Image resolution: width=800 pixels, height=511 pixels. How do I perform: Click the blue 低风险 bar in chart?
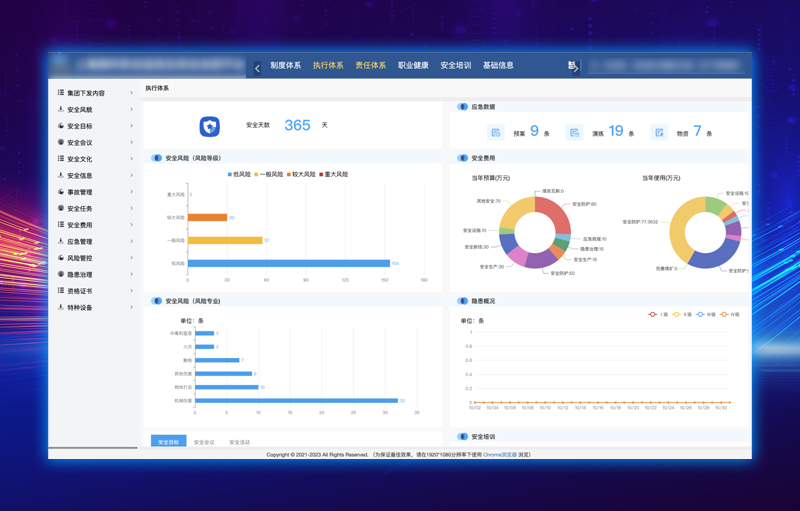289,264
